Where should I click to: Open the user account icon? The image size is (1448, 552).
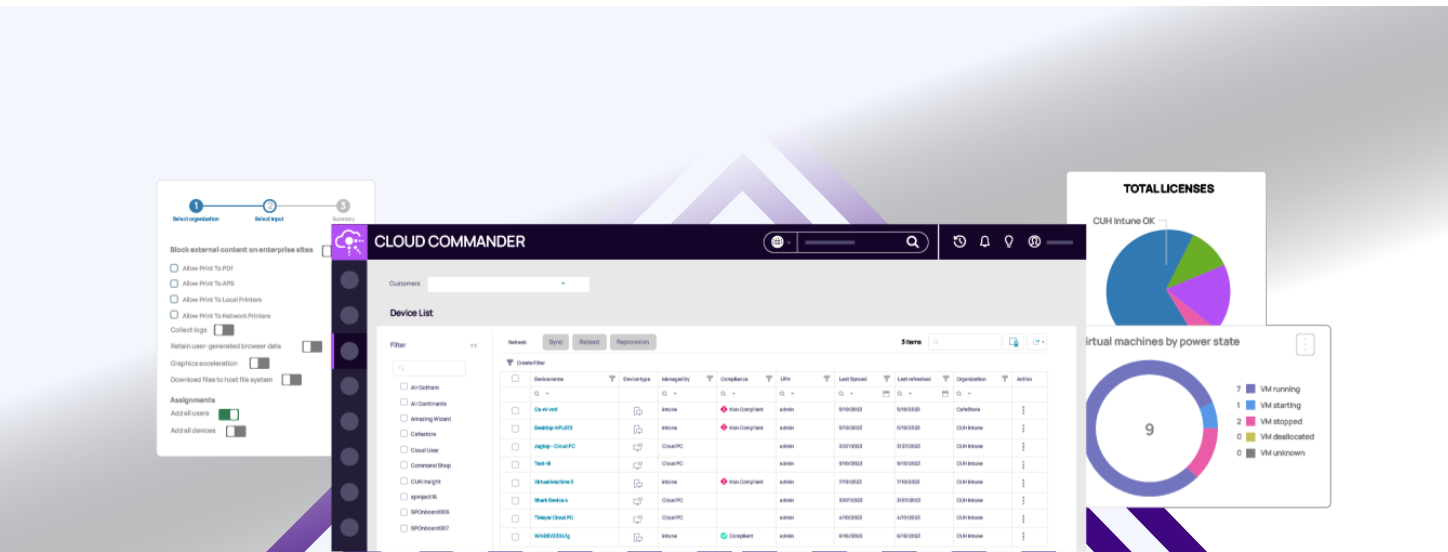pyautogui.click(x=1035, y=241)
